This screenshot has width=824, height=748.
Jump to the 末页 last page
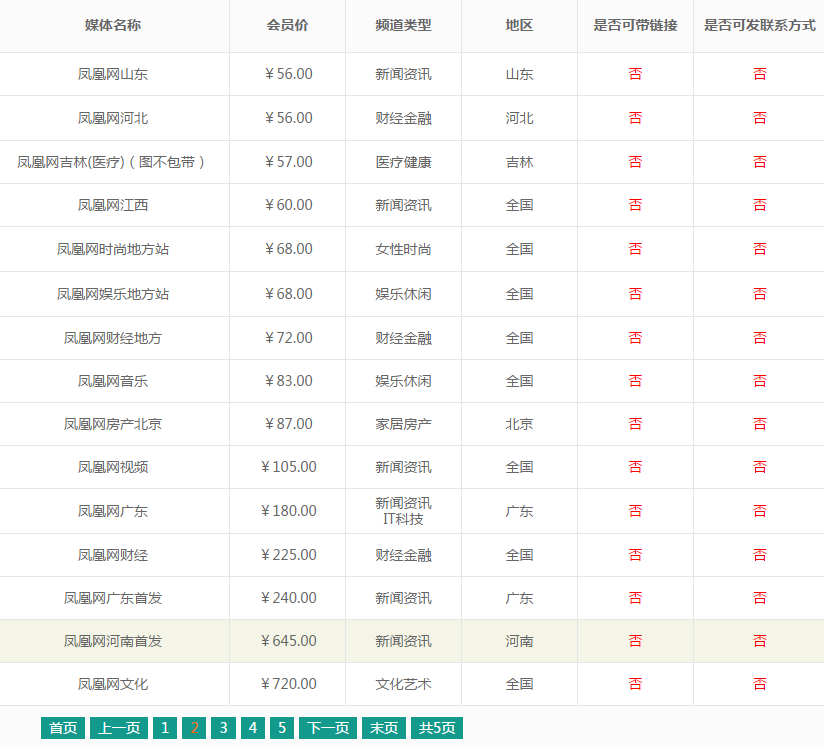point(384,728)
